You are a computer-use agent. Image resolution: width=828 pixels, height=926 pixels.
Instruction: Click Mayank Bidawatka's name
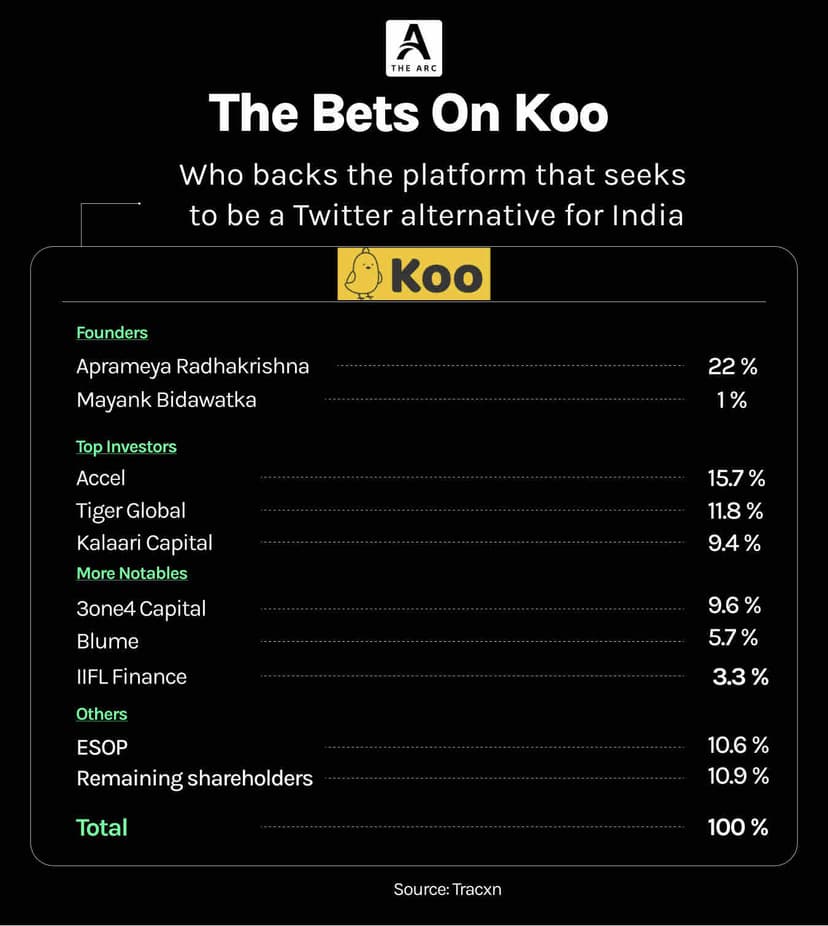[166, 400]
